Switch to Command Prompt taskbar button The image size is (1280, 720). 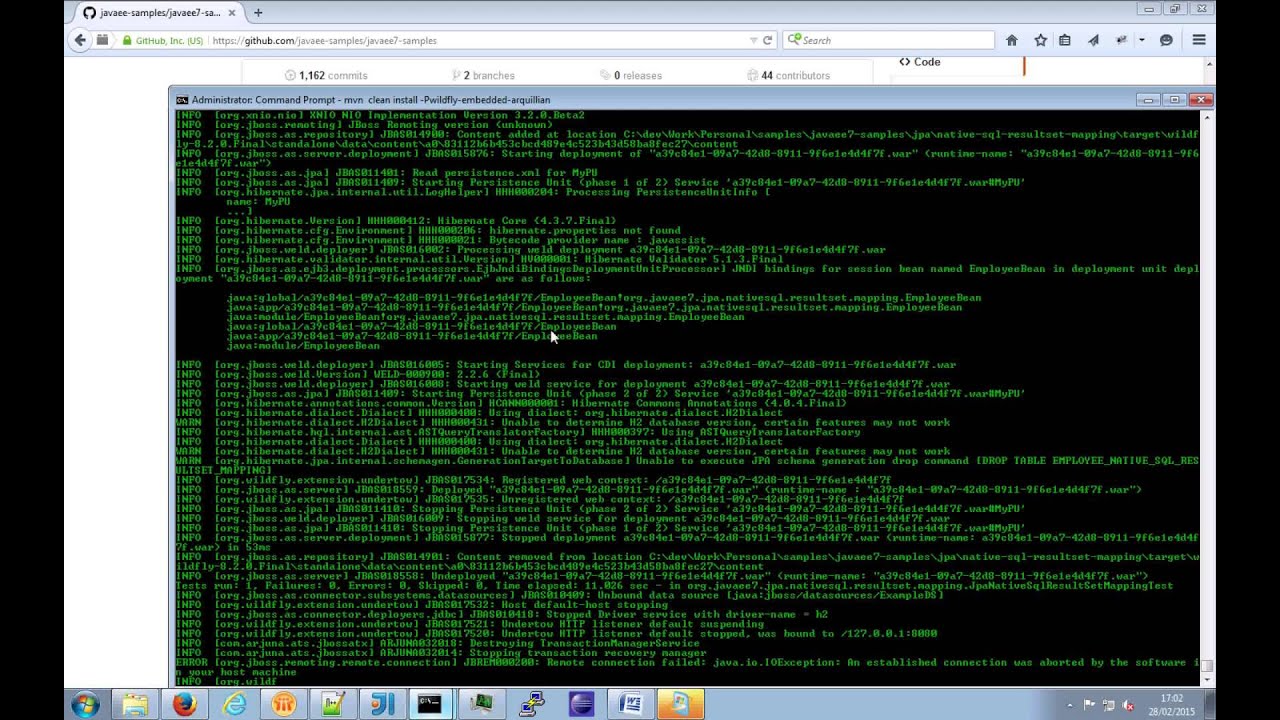coord(430,704)
